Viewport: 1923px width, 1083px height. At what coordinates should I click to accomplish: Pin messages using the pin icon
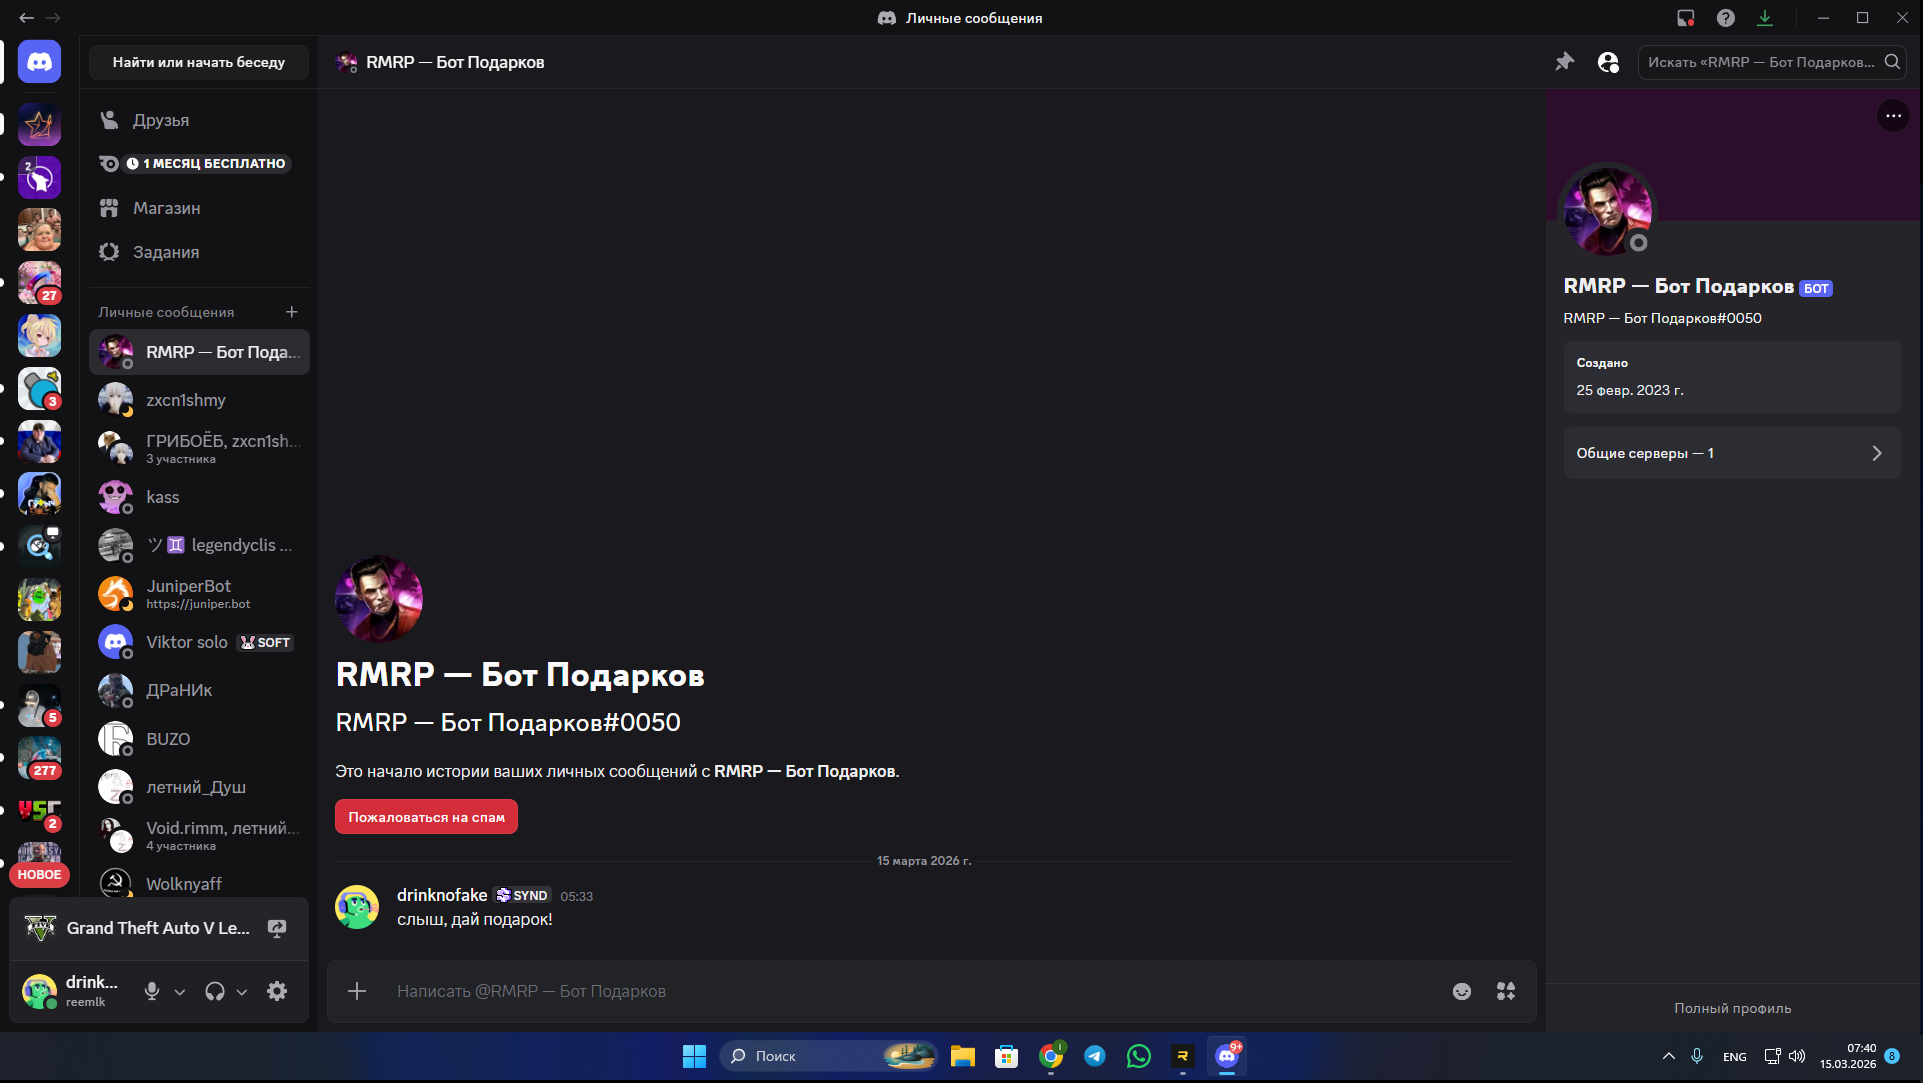click(1565, 61)
